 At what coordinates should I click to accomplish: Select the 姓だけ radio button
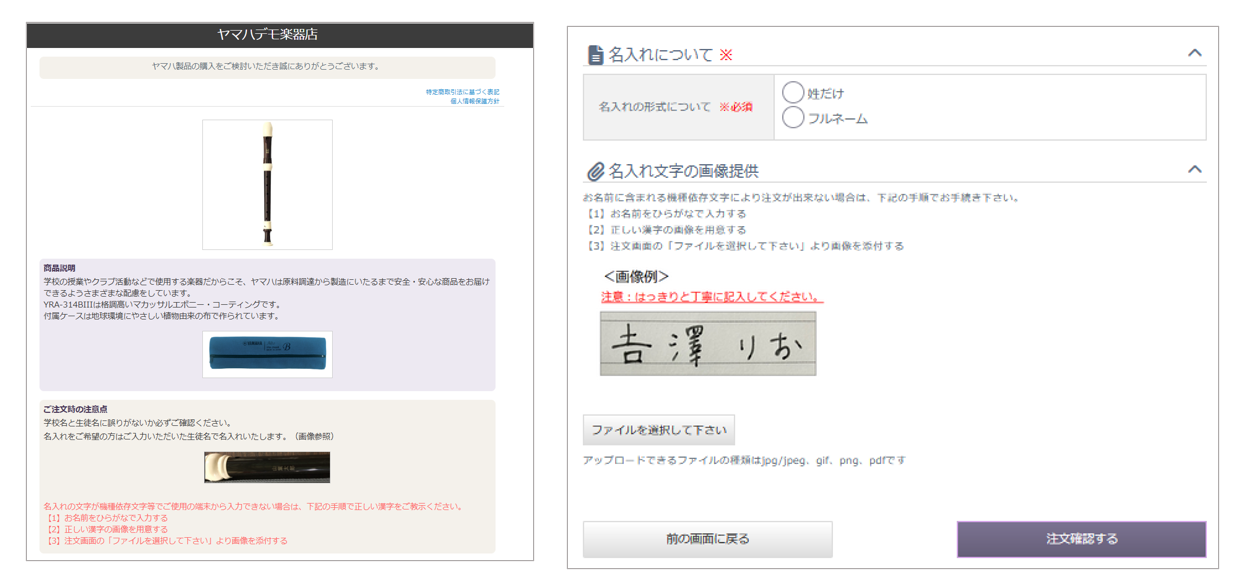click(793, 92)
